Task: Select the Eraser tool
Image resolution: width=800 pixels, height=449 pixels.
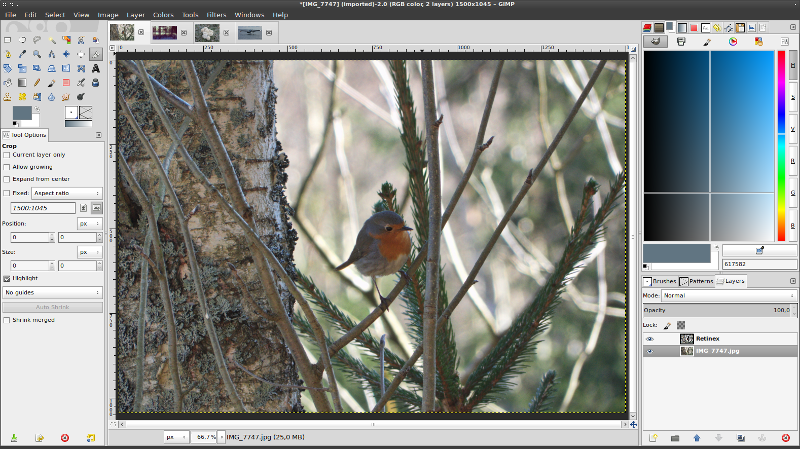Action: tap(66, 83)
